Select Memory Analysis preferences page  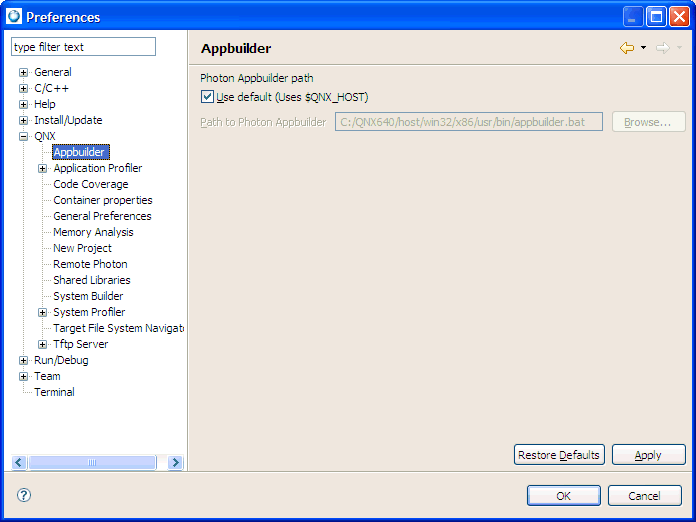tap(93, 232)
